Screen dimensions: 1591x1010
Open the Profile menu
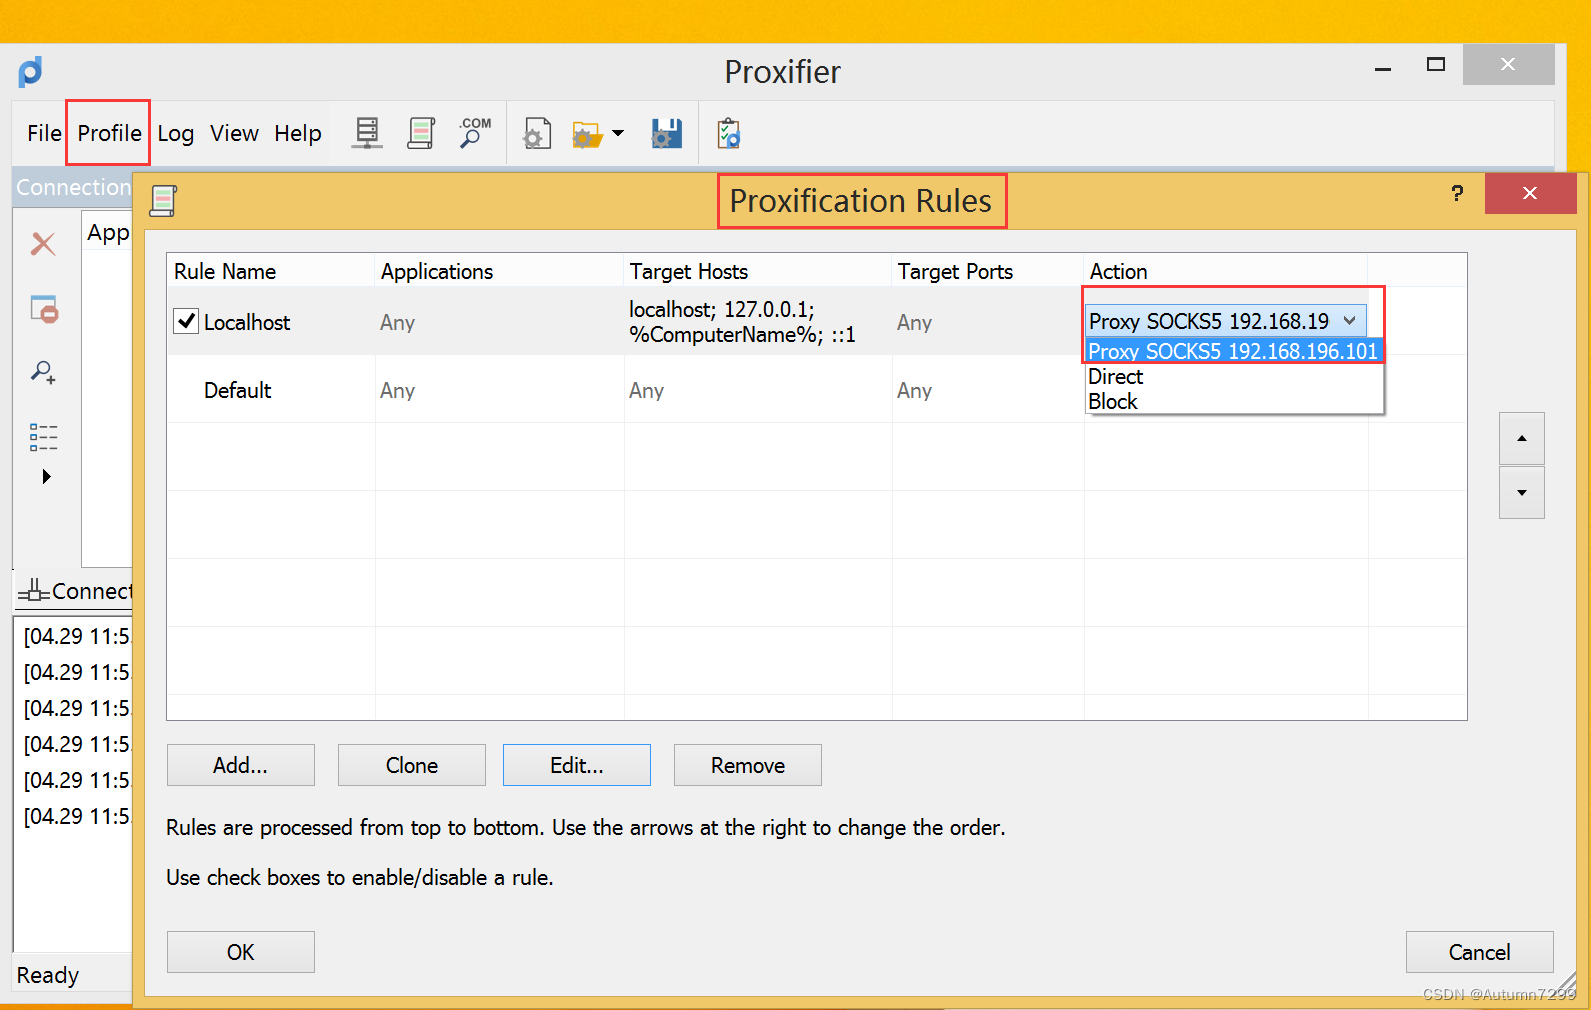(109, 133)
